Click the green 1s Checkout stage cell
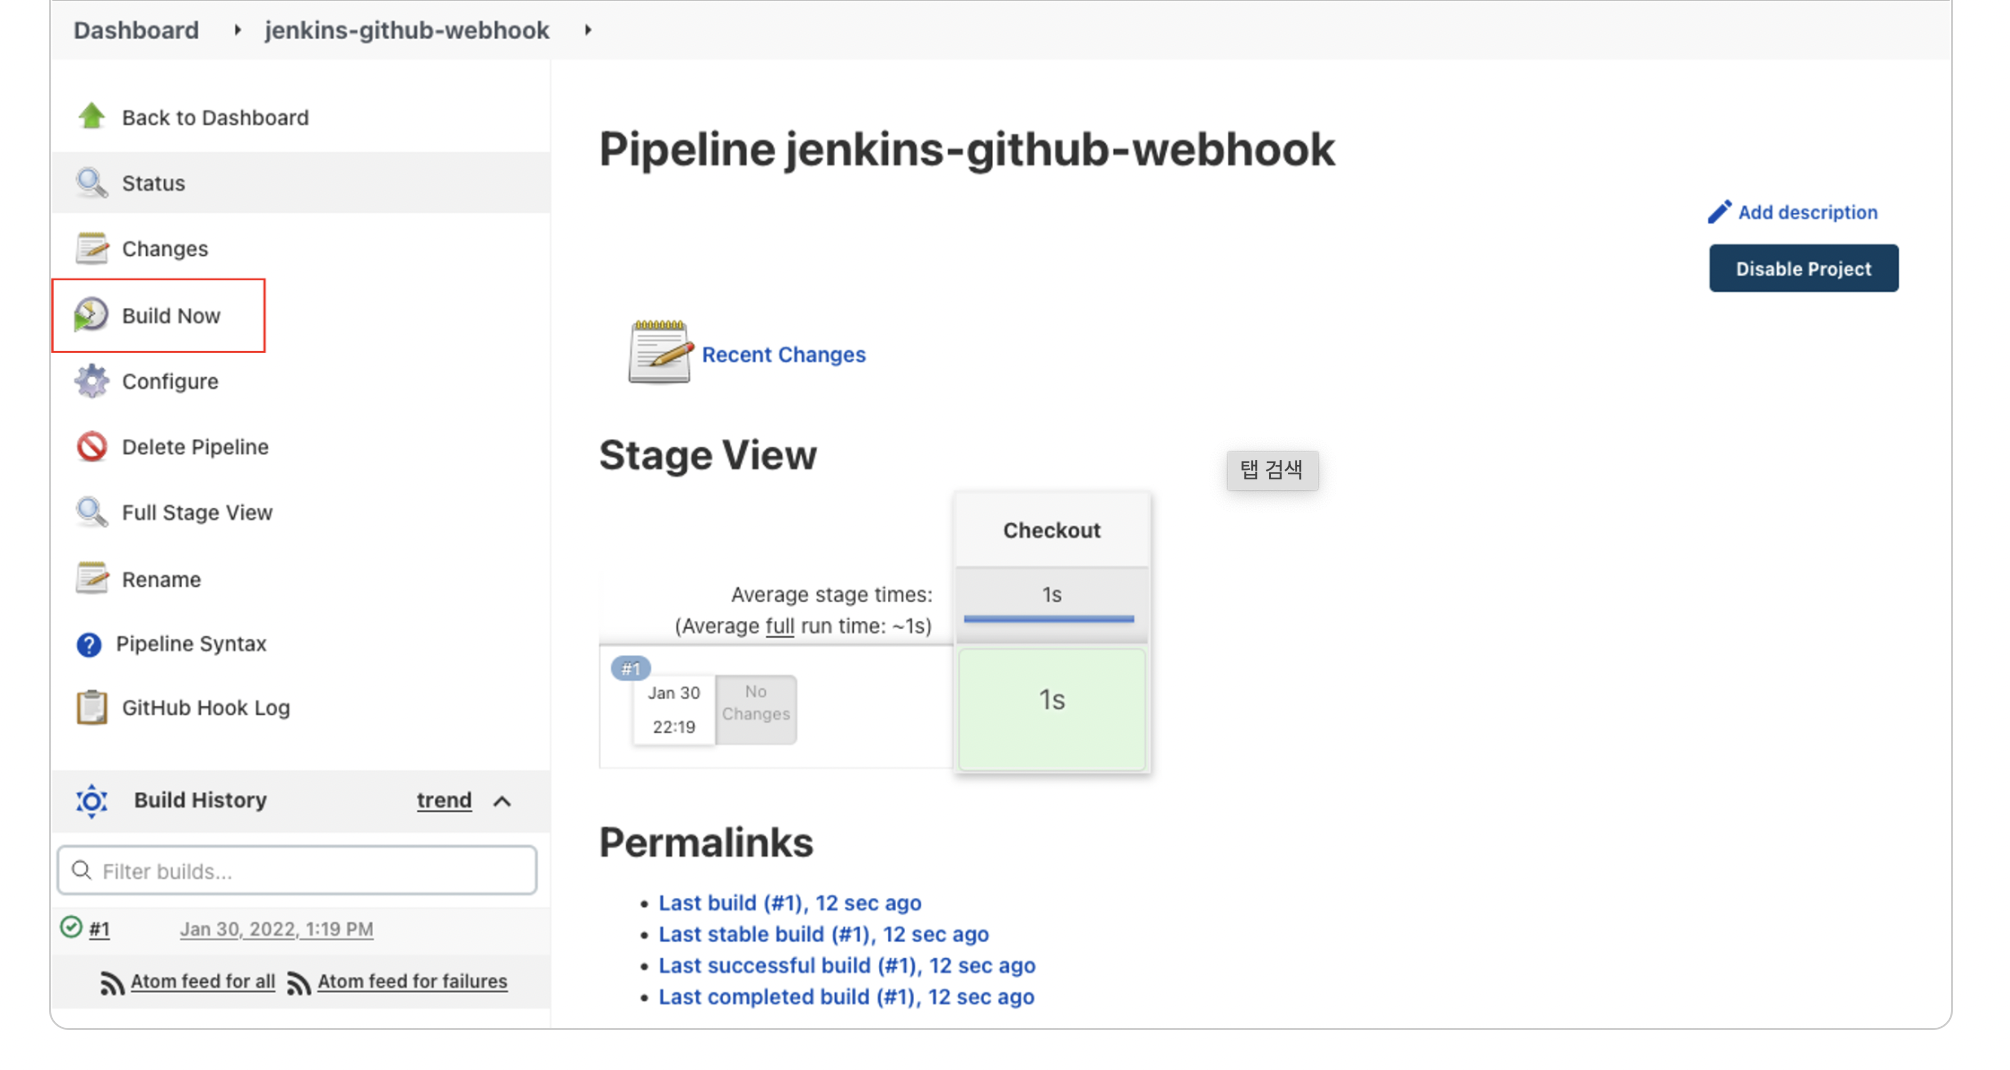This screenshot has height=1070, width=2010. (1052, 709)
